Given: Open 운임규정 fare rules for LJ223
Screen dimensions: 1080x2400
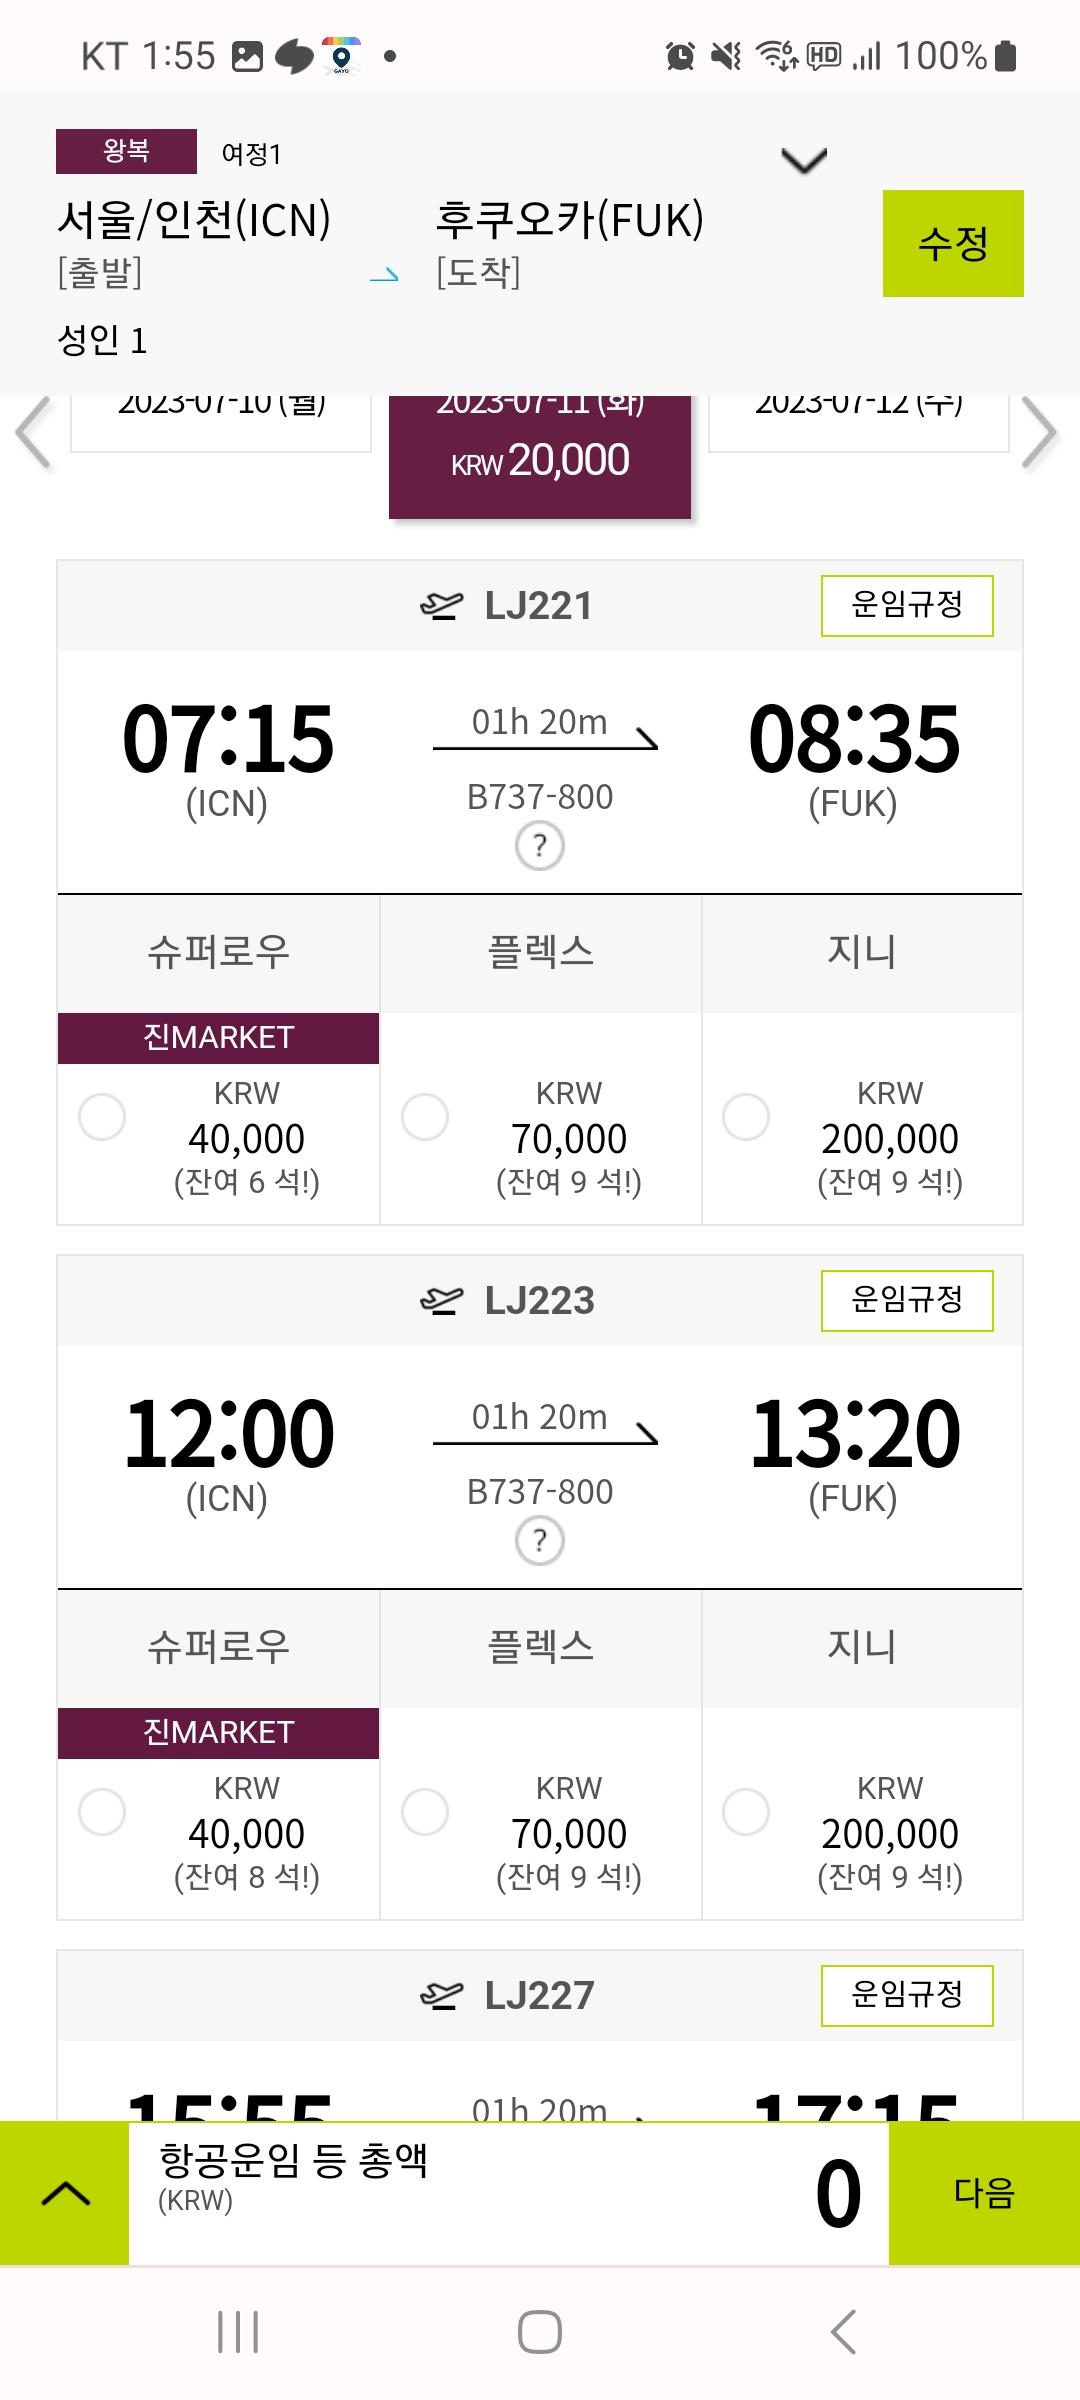Looking at the screenshot, I should (907, 1300).
